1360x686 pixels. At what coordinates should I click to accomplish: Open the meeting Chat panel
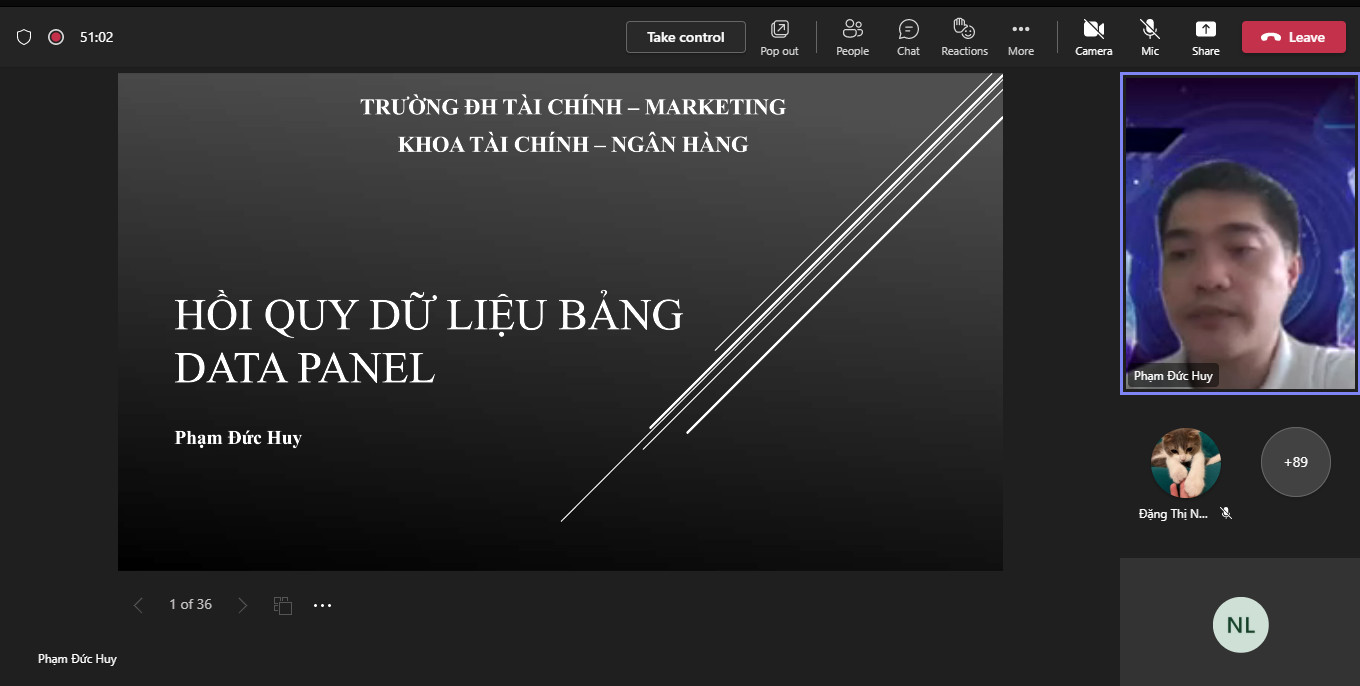pyautogui.click(x=908, y=37)
